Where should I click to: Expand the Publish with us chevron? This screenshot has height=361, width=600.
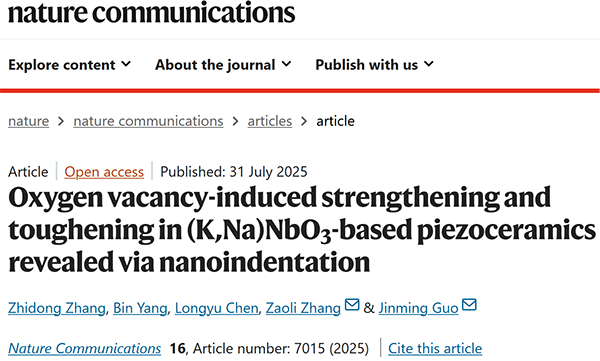[429, 64]
